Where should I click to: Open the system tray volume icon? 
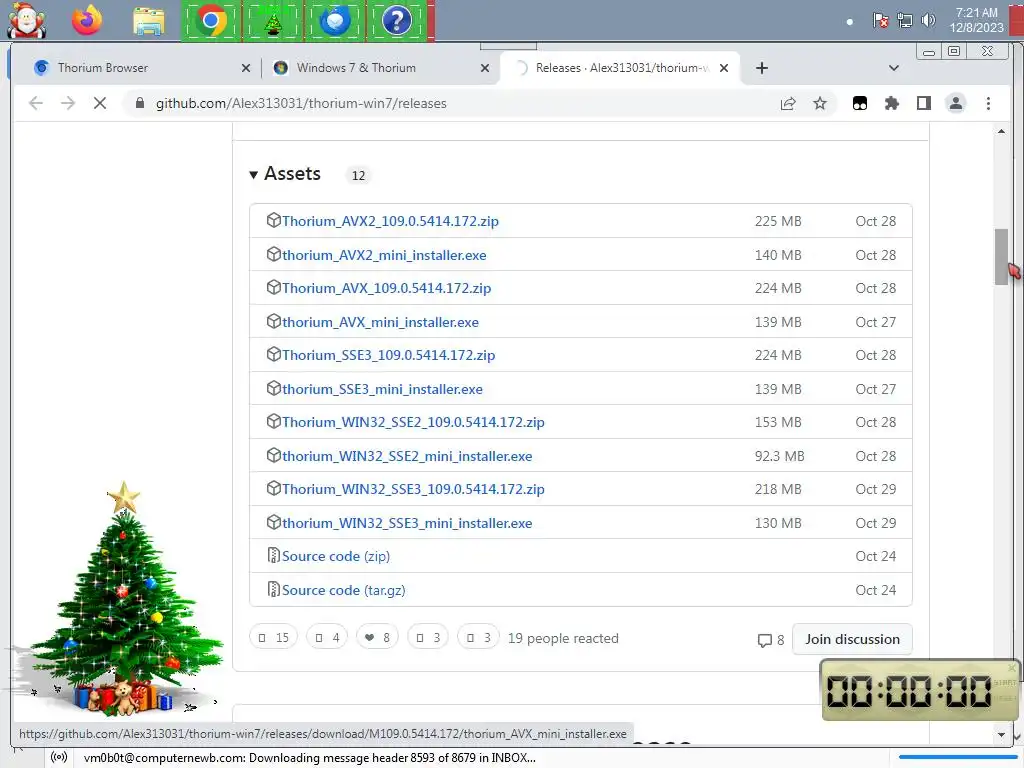(928, 20)
